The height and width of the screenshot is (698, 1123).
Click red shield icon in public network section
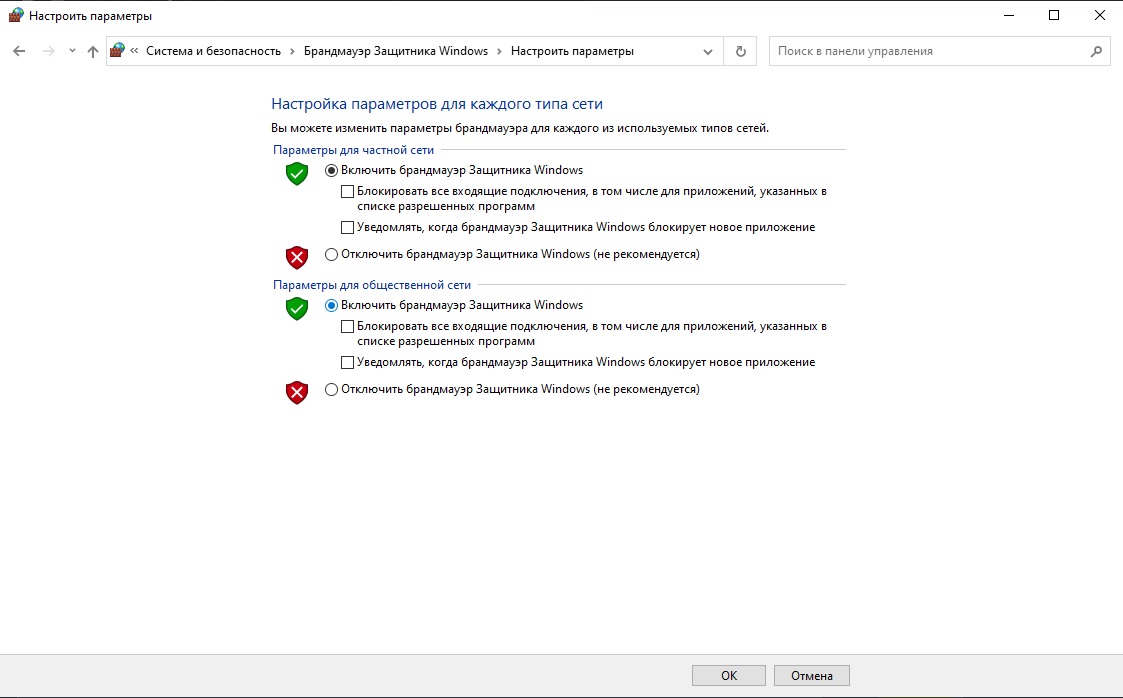297,393
